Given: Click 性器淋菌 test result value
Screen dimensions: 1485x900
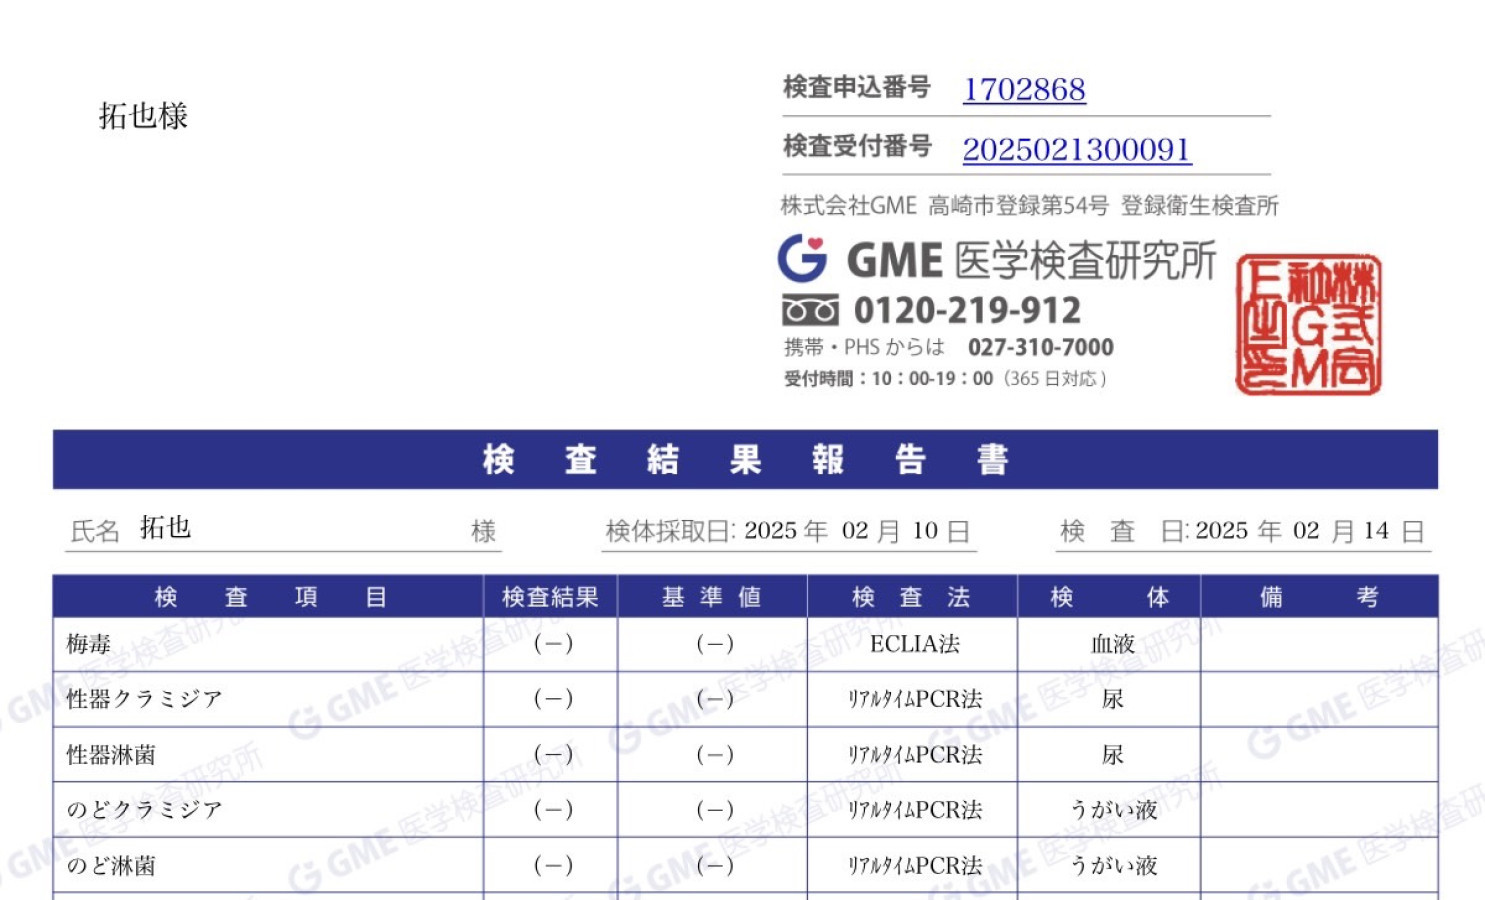Looking at the screenshot, I should click(x=553, y=755).
